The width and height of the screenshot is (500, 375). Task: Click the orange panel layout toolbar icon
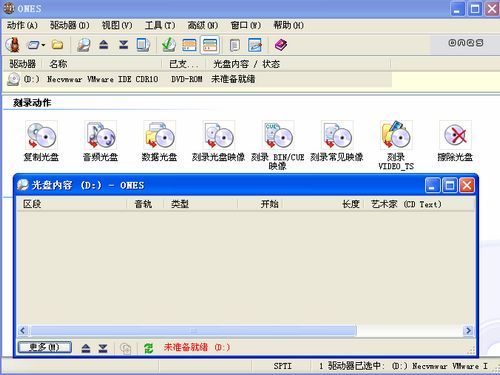pos(189,45)
